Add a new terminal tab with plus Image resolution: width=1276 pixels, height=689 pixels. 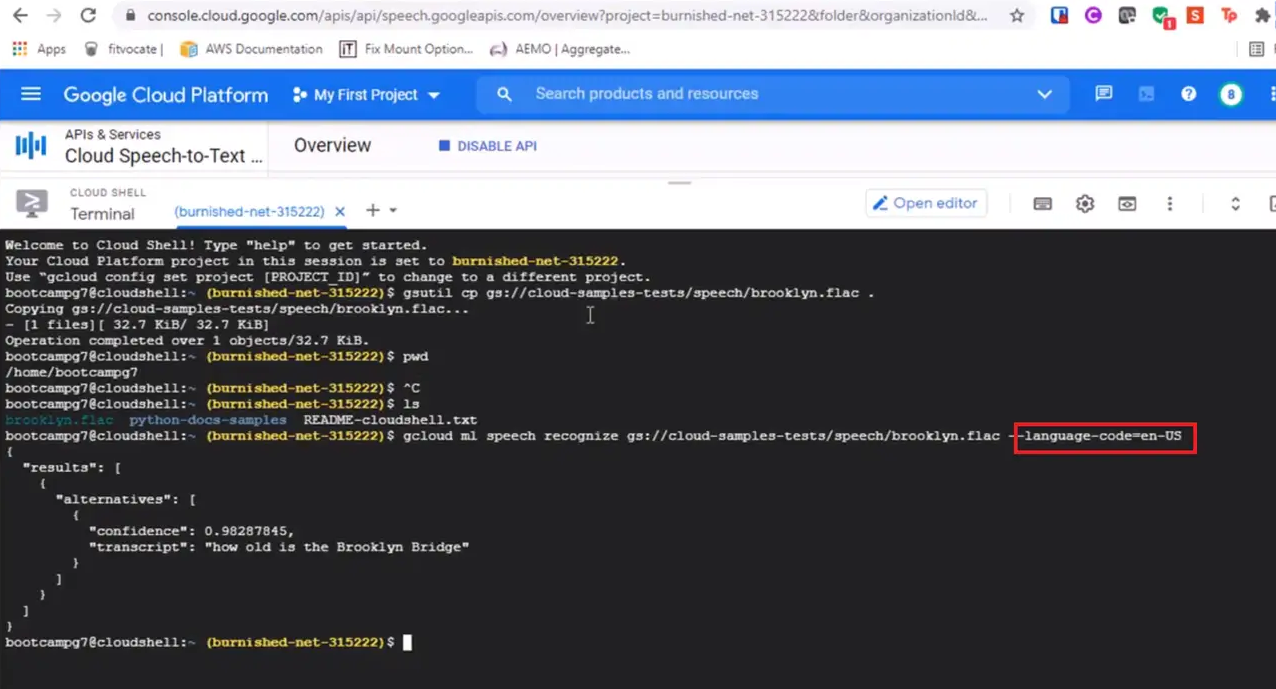coord(372,210)
